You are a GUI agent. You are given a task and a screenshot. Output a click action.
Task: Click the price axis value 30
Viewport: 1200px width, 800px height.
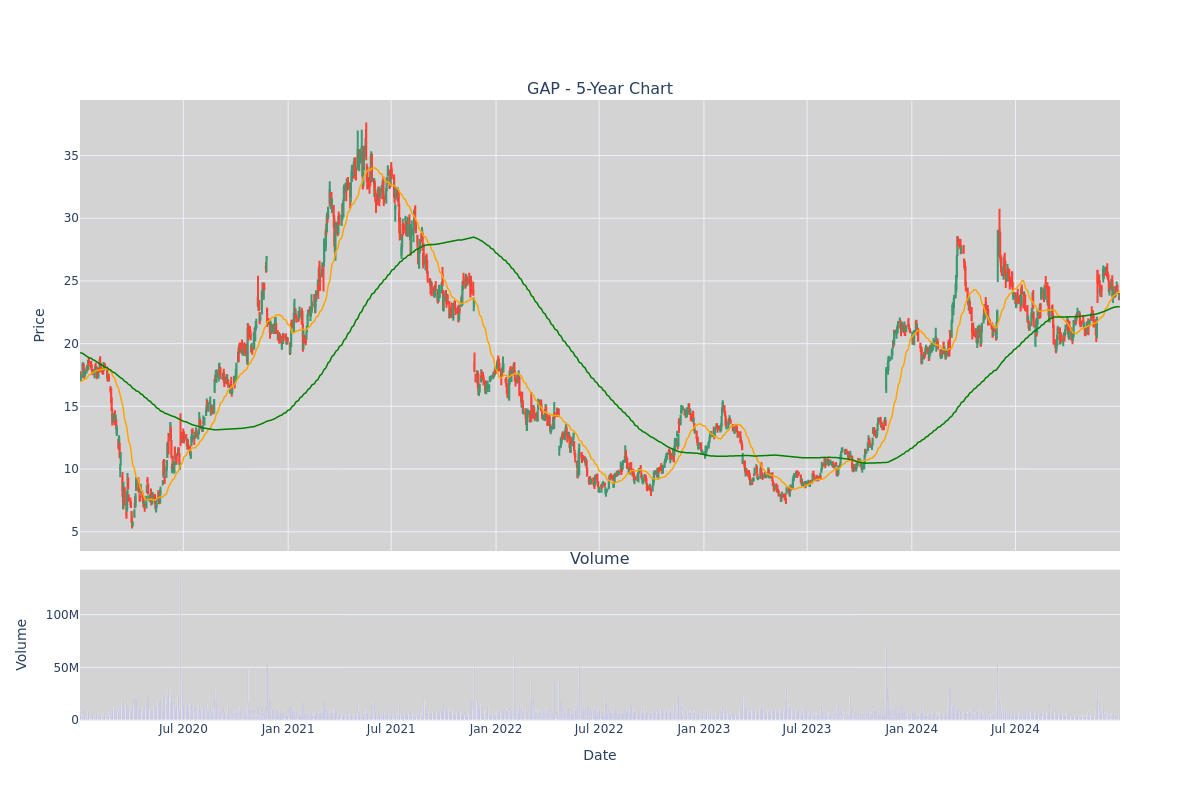tap(71, 218)
